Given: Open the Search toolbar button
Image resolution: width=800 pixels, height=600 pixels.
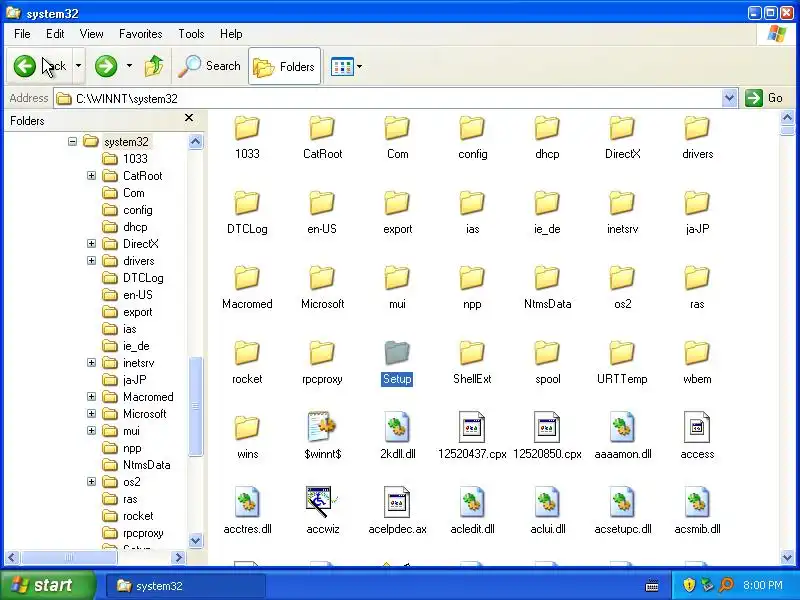Looking at the screenshot, I should 210,66.
